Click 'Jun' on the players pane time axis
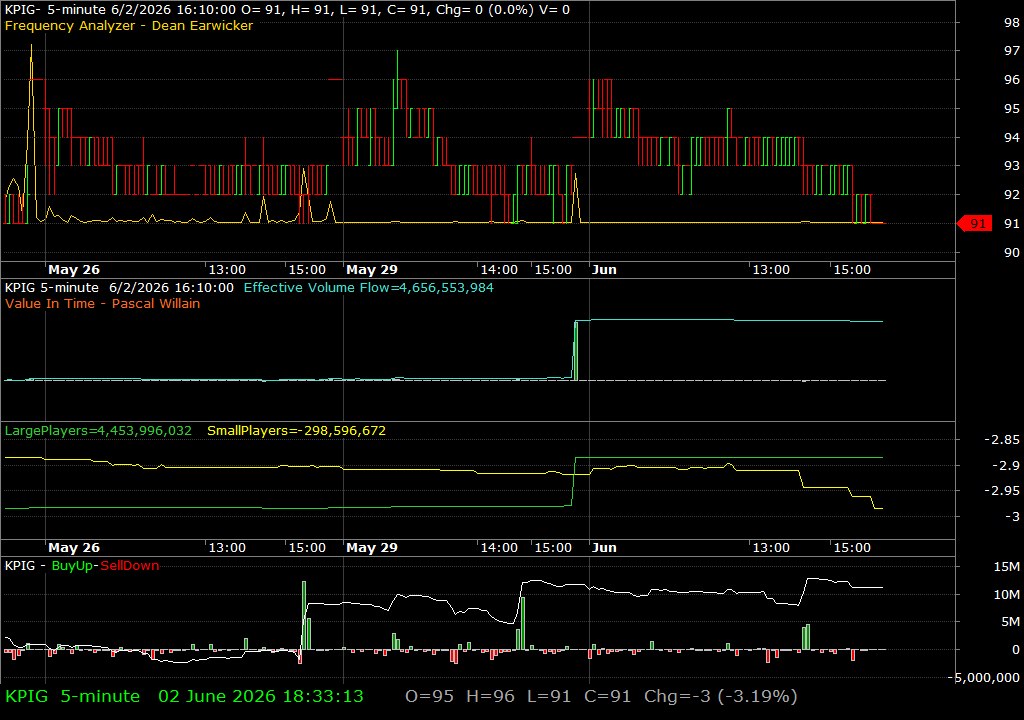The image size is (1024, 720). pyautogui.click(x=604, y=548)
